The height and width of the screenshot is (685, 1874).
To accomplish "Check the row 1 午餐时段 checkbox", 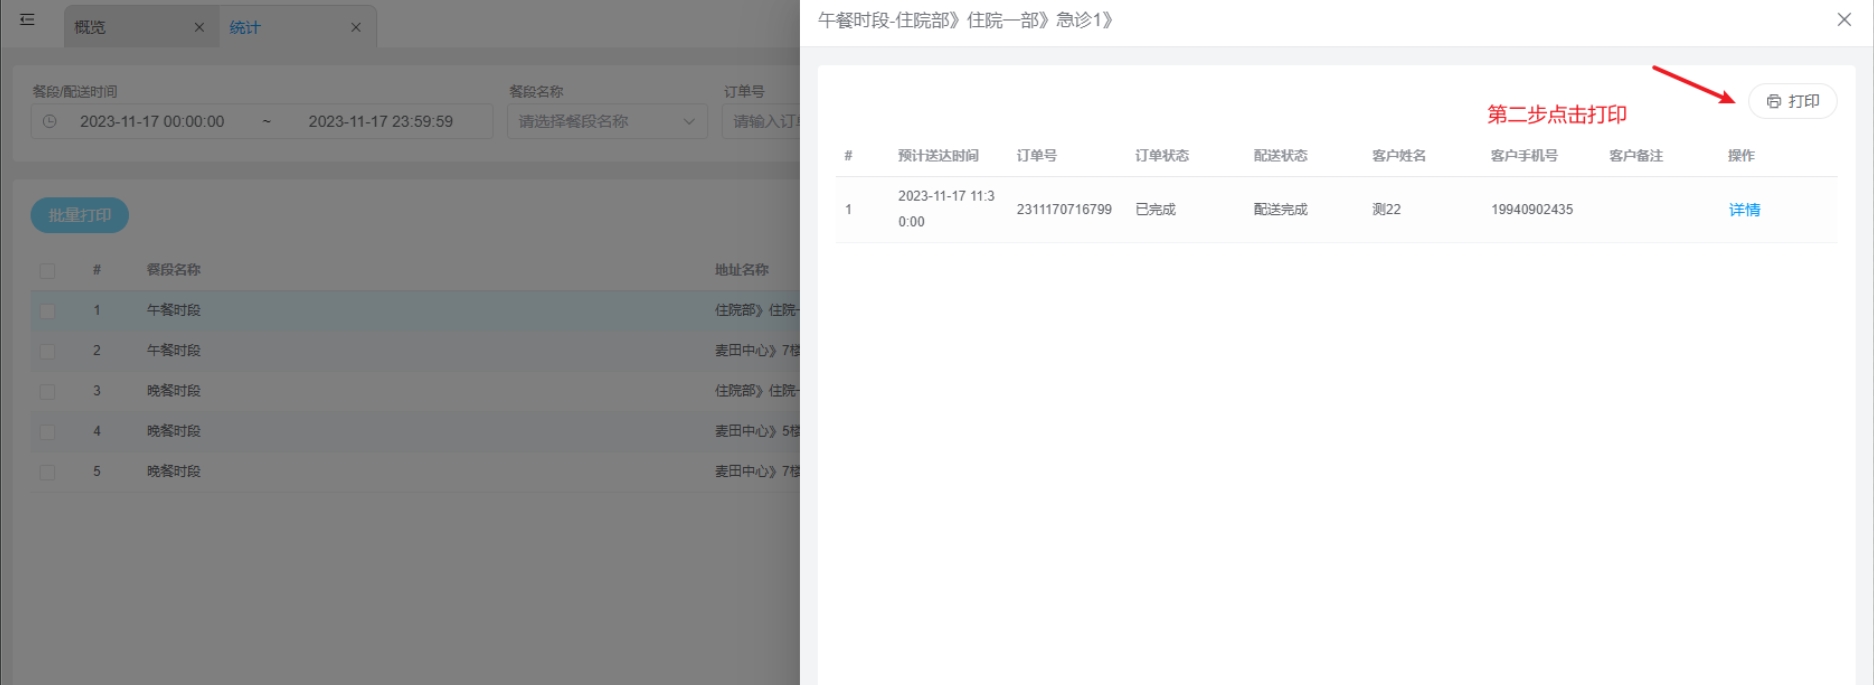I will (x=47, y=311).
